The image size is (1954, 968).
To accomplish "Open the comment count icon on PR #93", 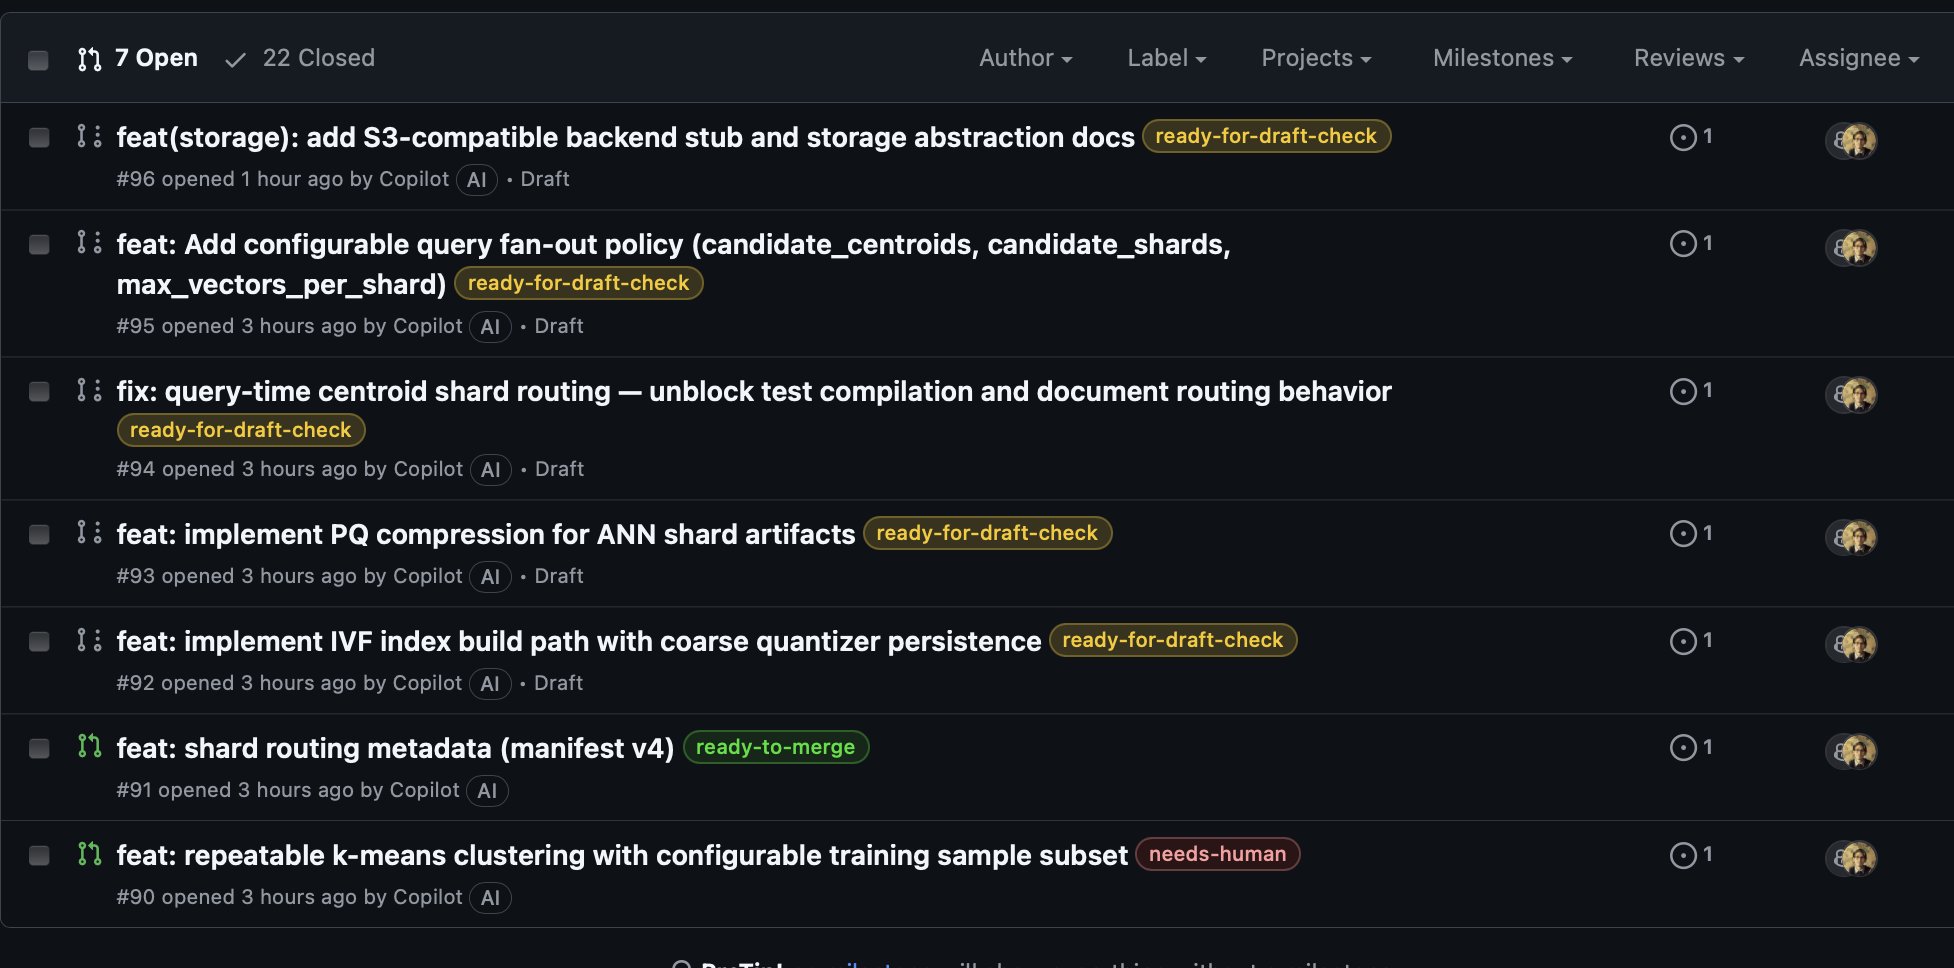I will point(1684,533).
